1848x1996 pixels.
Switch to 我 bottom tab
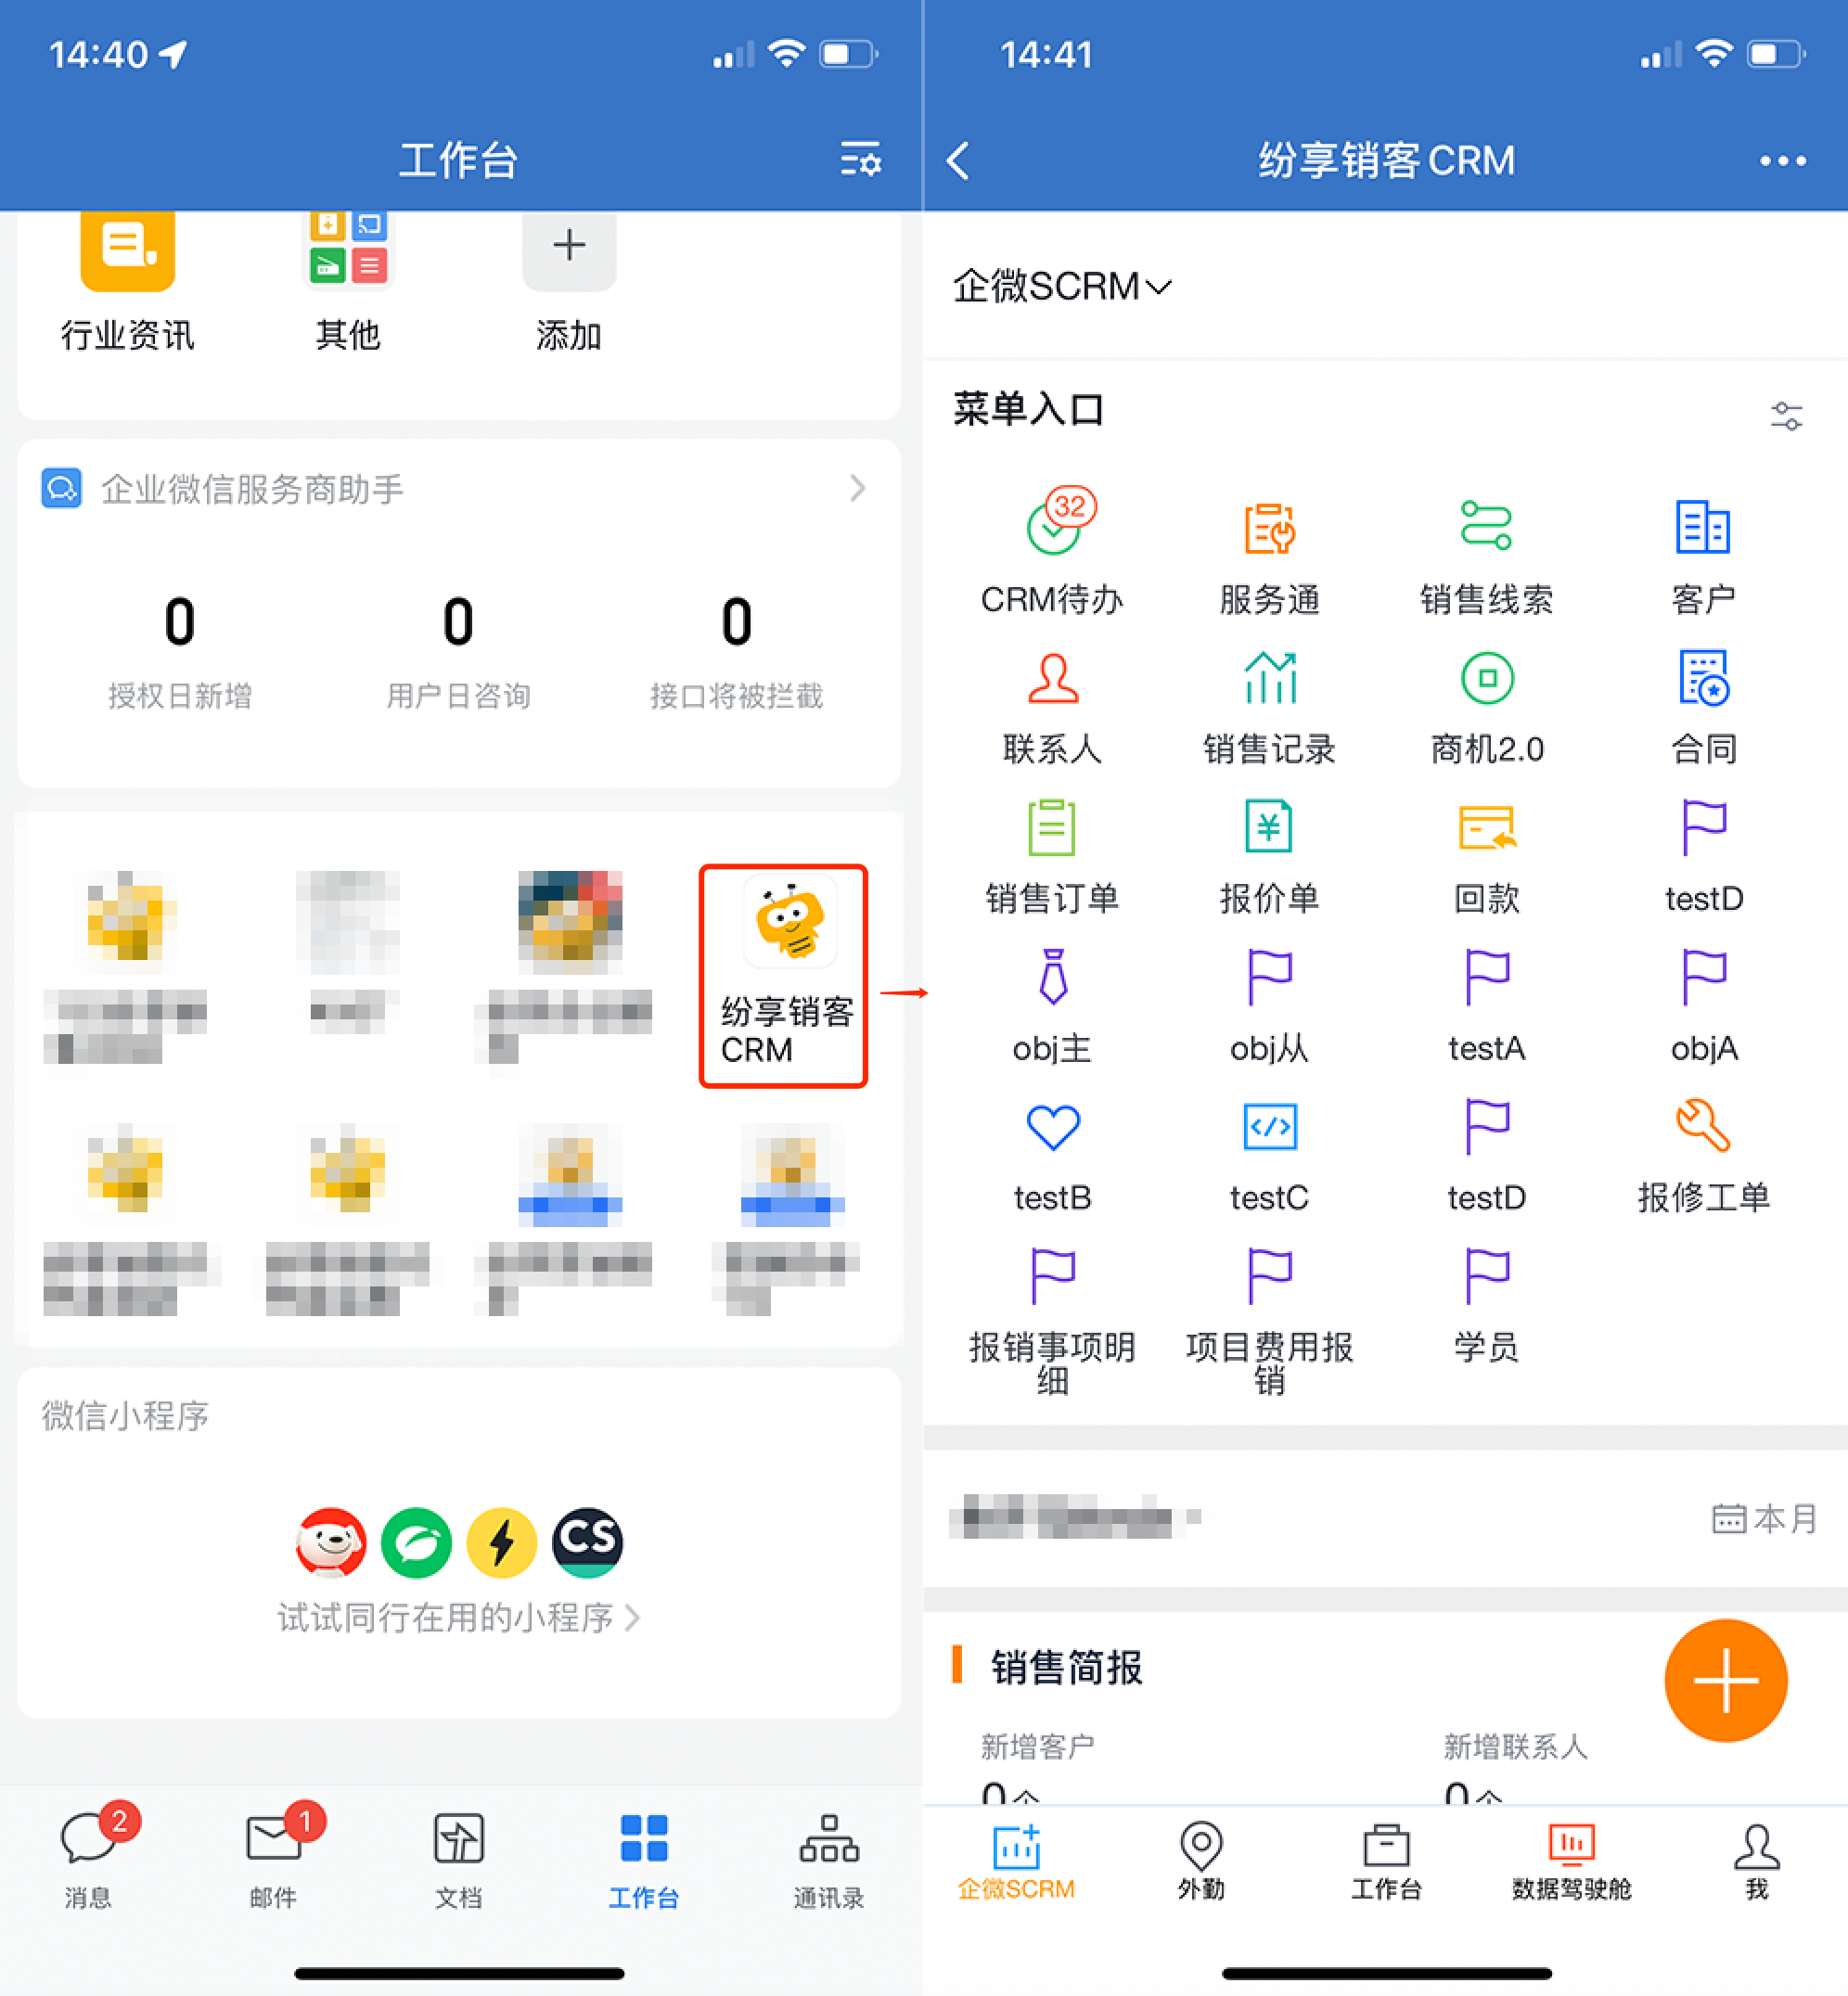(x=1756, y=1860)
